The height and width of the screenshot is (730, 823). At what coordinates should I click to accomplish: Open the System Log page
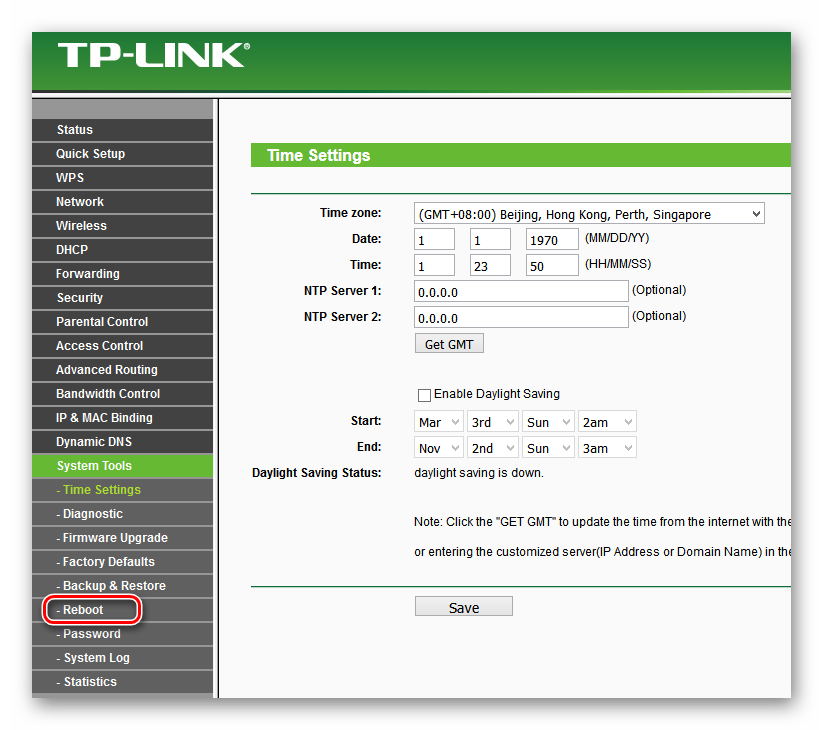(x=96, y=658)
